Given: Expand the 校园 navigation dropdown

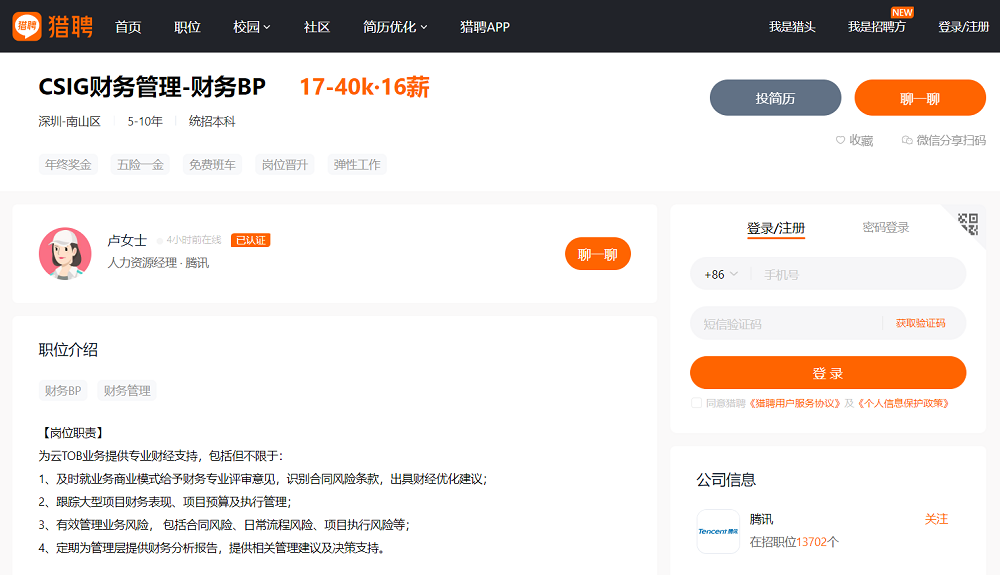Looking at the screenshot, I should [252, 27].
